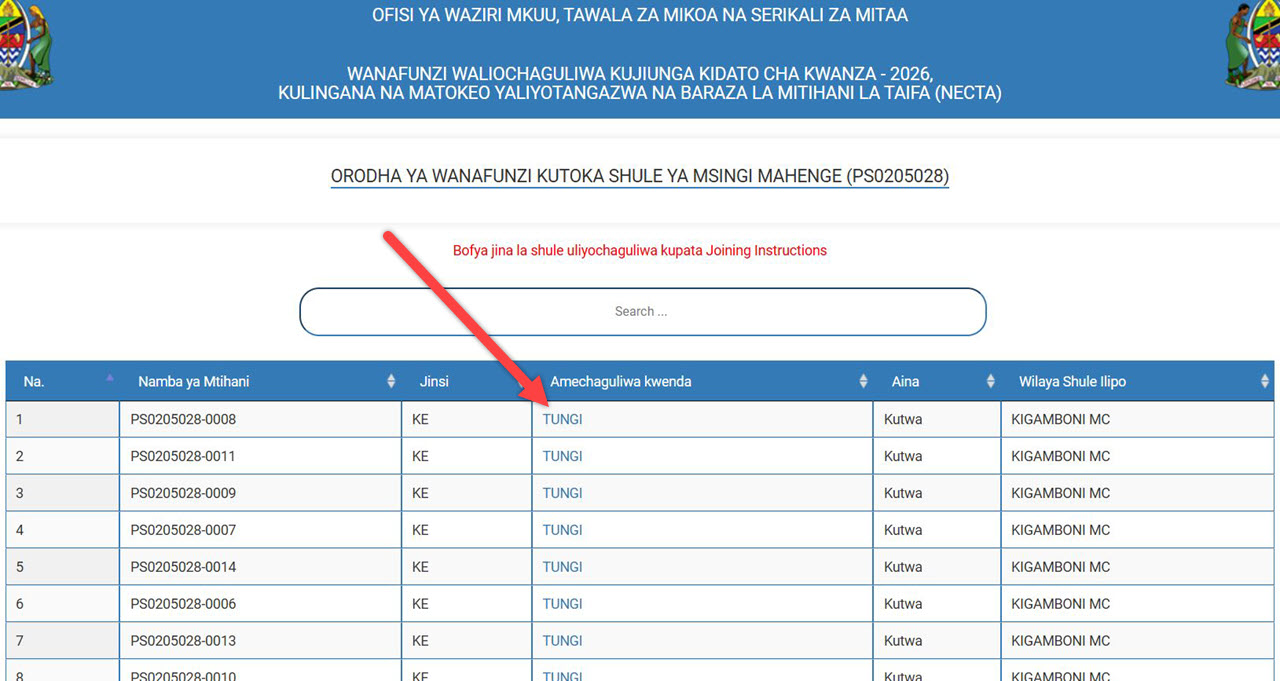Viewport: 1280px width, 681px height.
Task: Open the TUNGI link in the first row
Action: click(562, 419)
